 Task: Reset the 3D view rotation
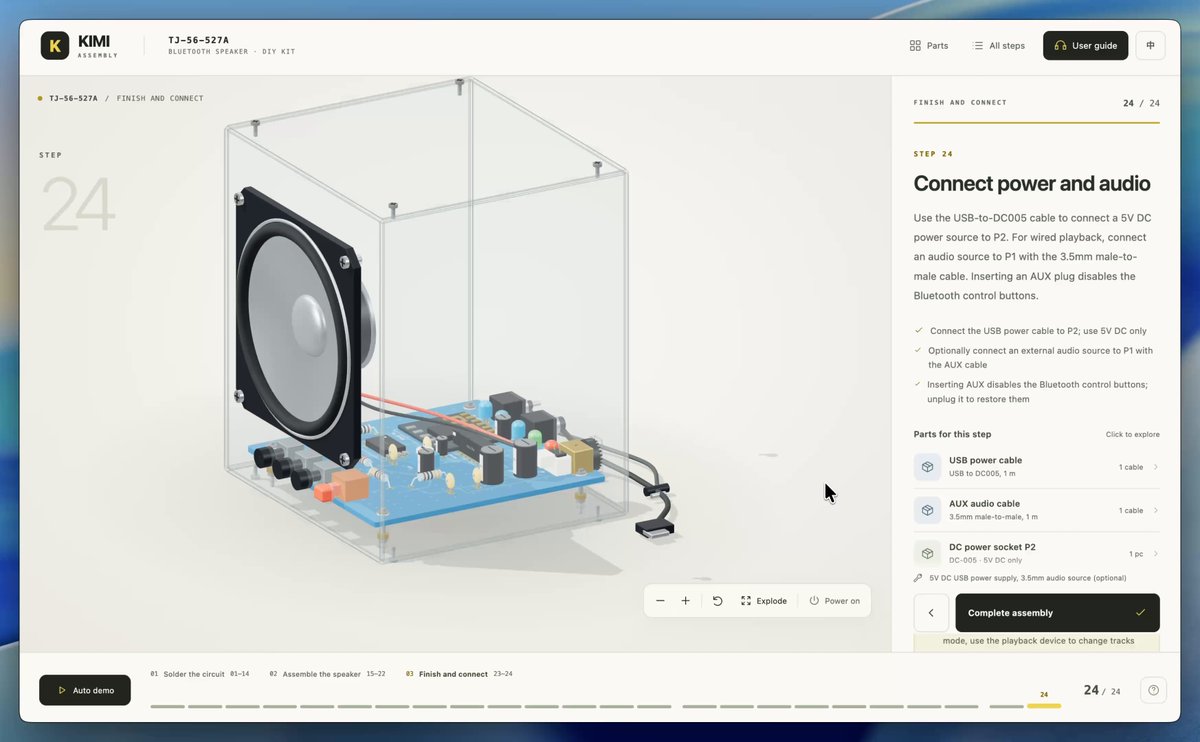coord(717,601)
